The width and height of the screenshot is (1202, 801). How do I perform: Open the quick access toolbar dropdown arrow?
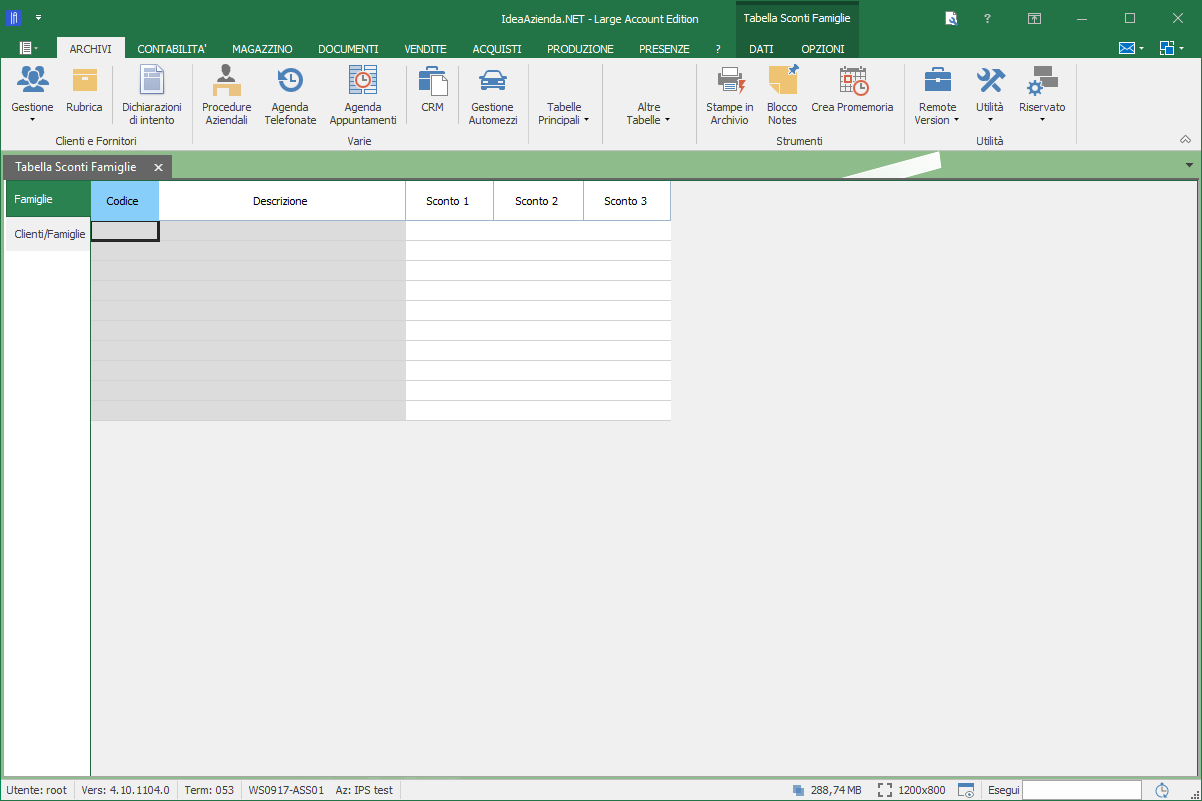[38, 18]
